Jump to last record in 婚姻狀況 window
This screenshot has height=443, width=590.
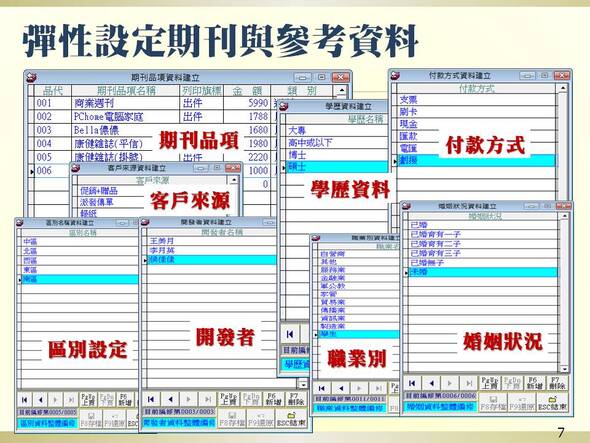click(x=469, y=383)
